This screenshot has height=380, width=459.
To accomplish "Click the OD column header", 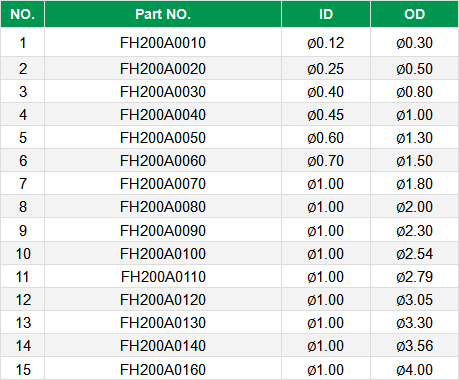I will [414, 14].
